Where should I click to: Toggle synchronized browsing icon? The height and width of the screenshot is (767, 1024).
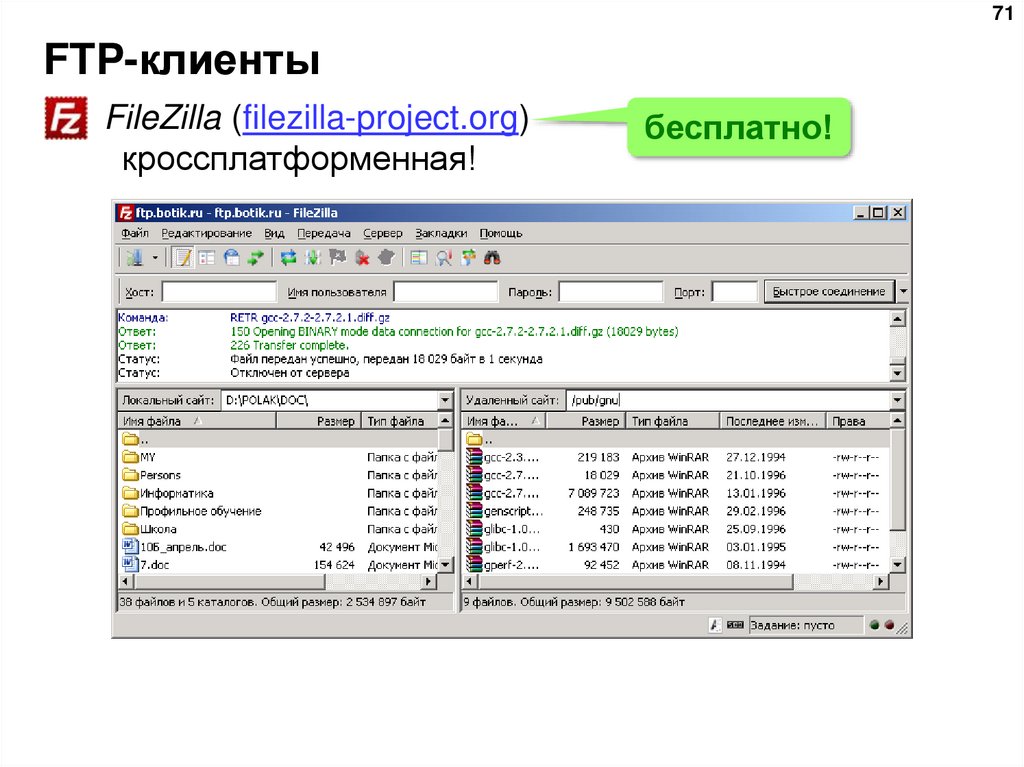tap(468, 257)
